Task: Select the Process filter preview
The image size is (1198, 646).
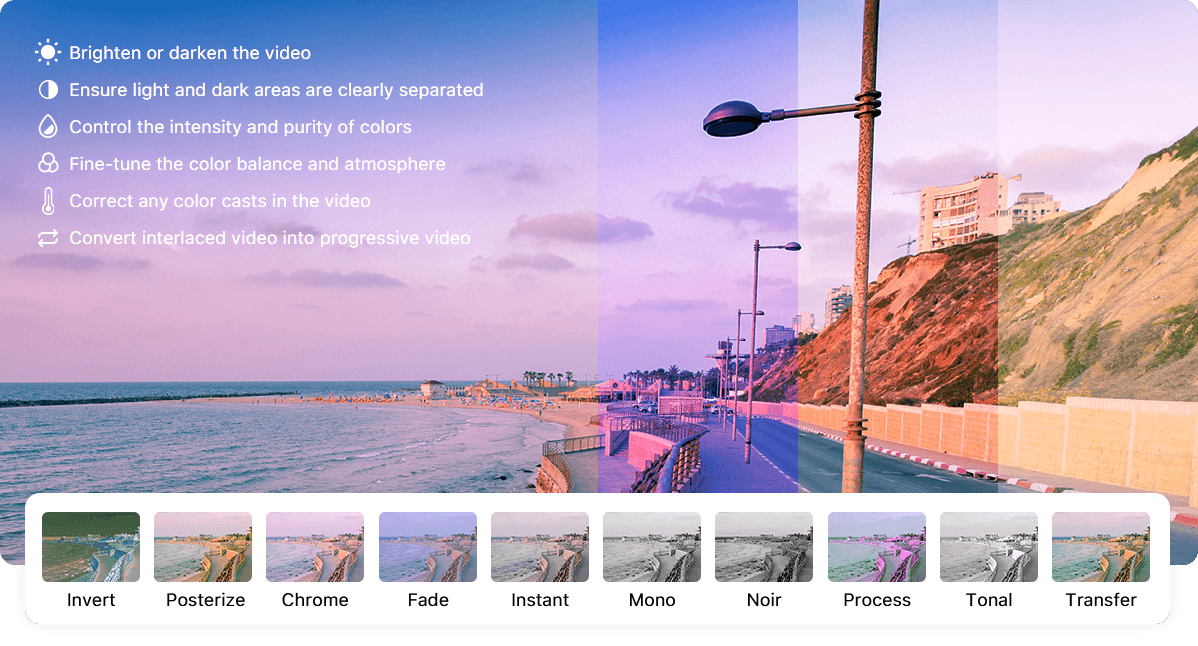Action: coord(877,547)
